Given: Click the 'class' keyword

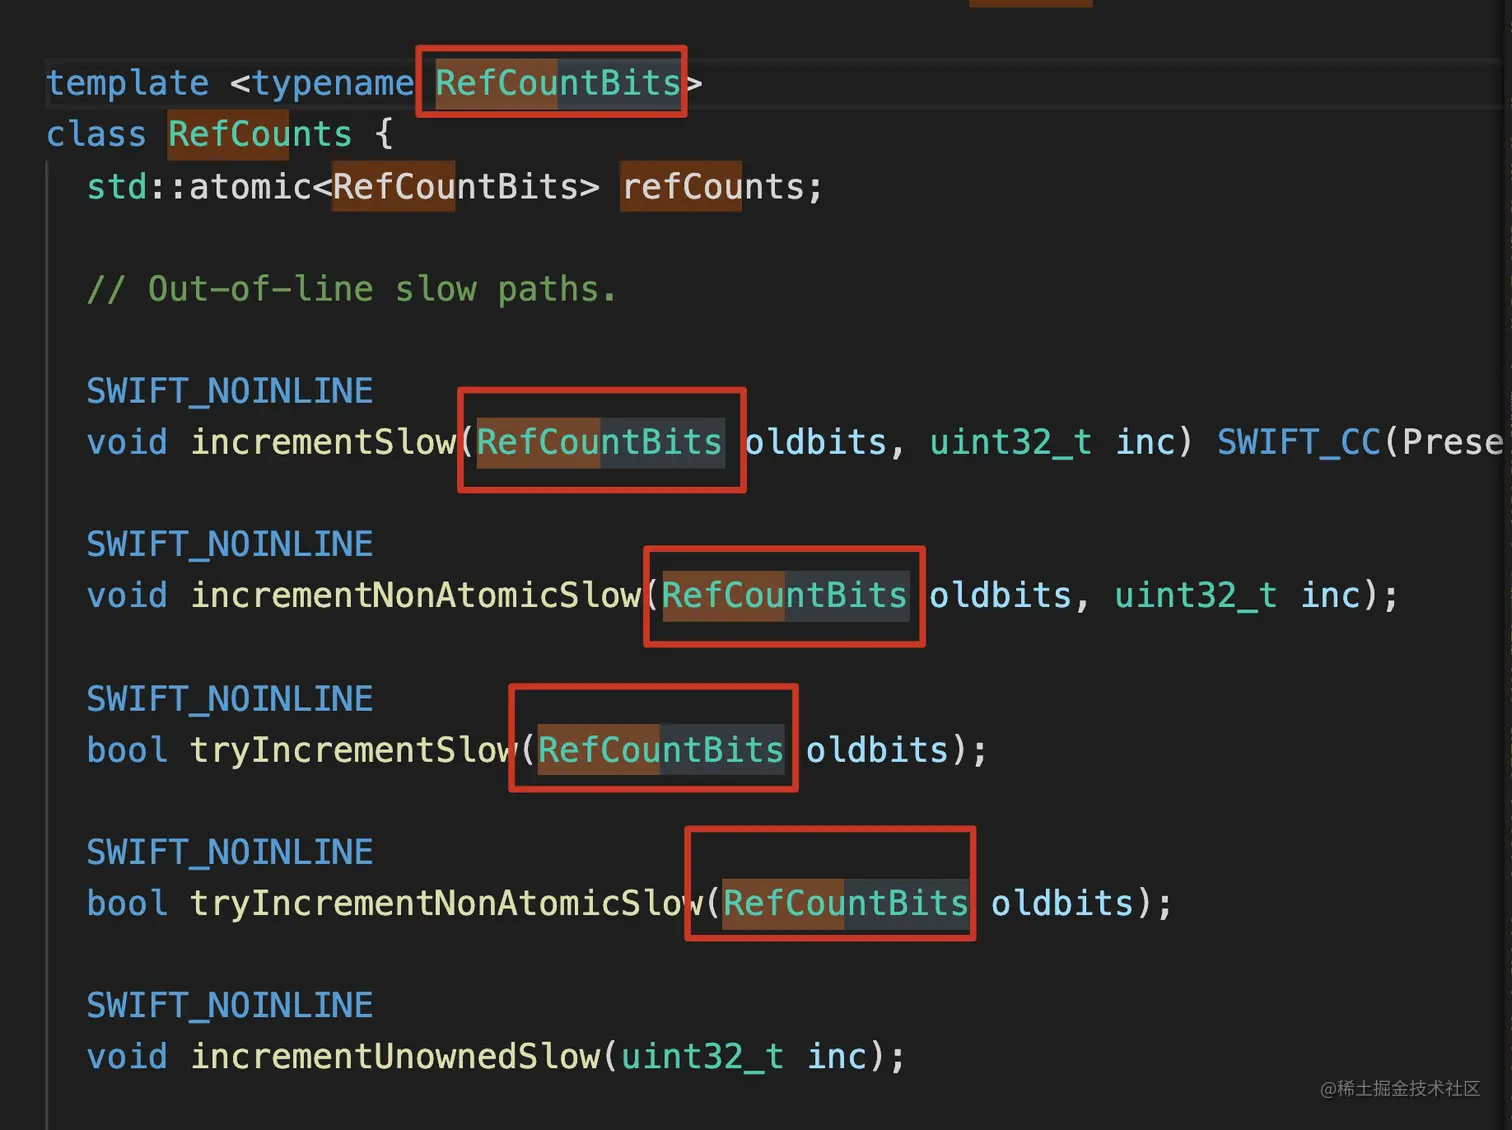Looking at the screenshot, I should point(96,134).
